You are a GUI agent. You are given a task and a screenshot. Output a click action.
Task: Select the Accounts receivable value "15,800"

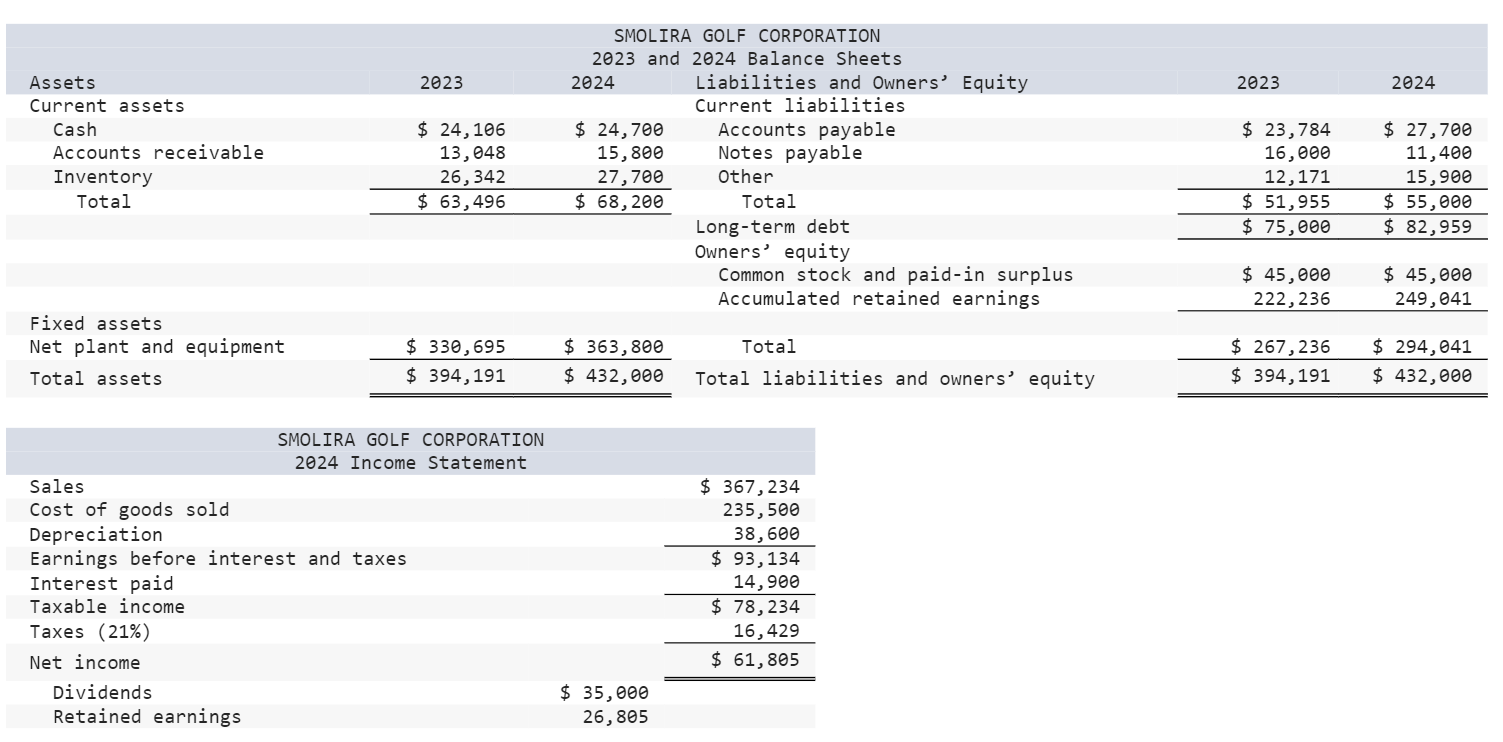(632, 153)
